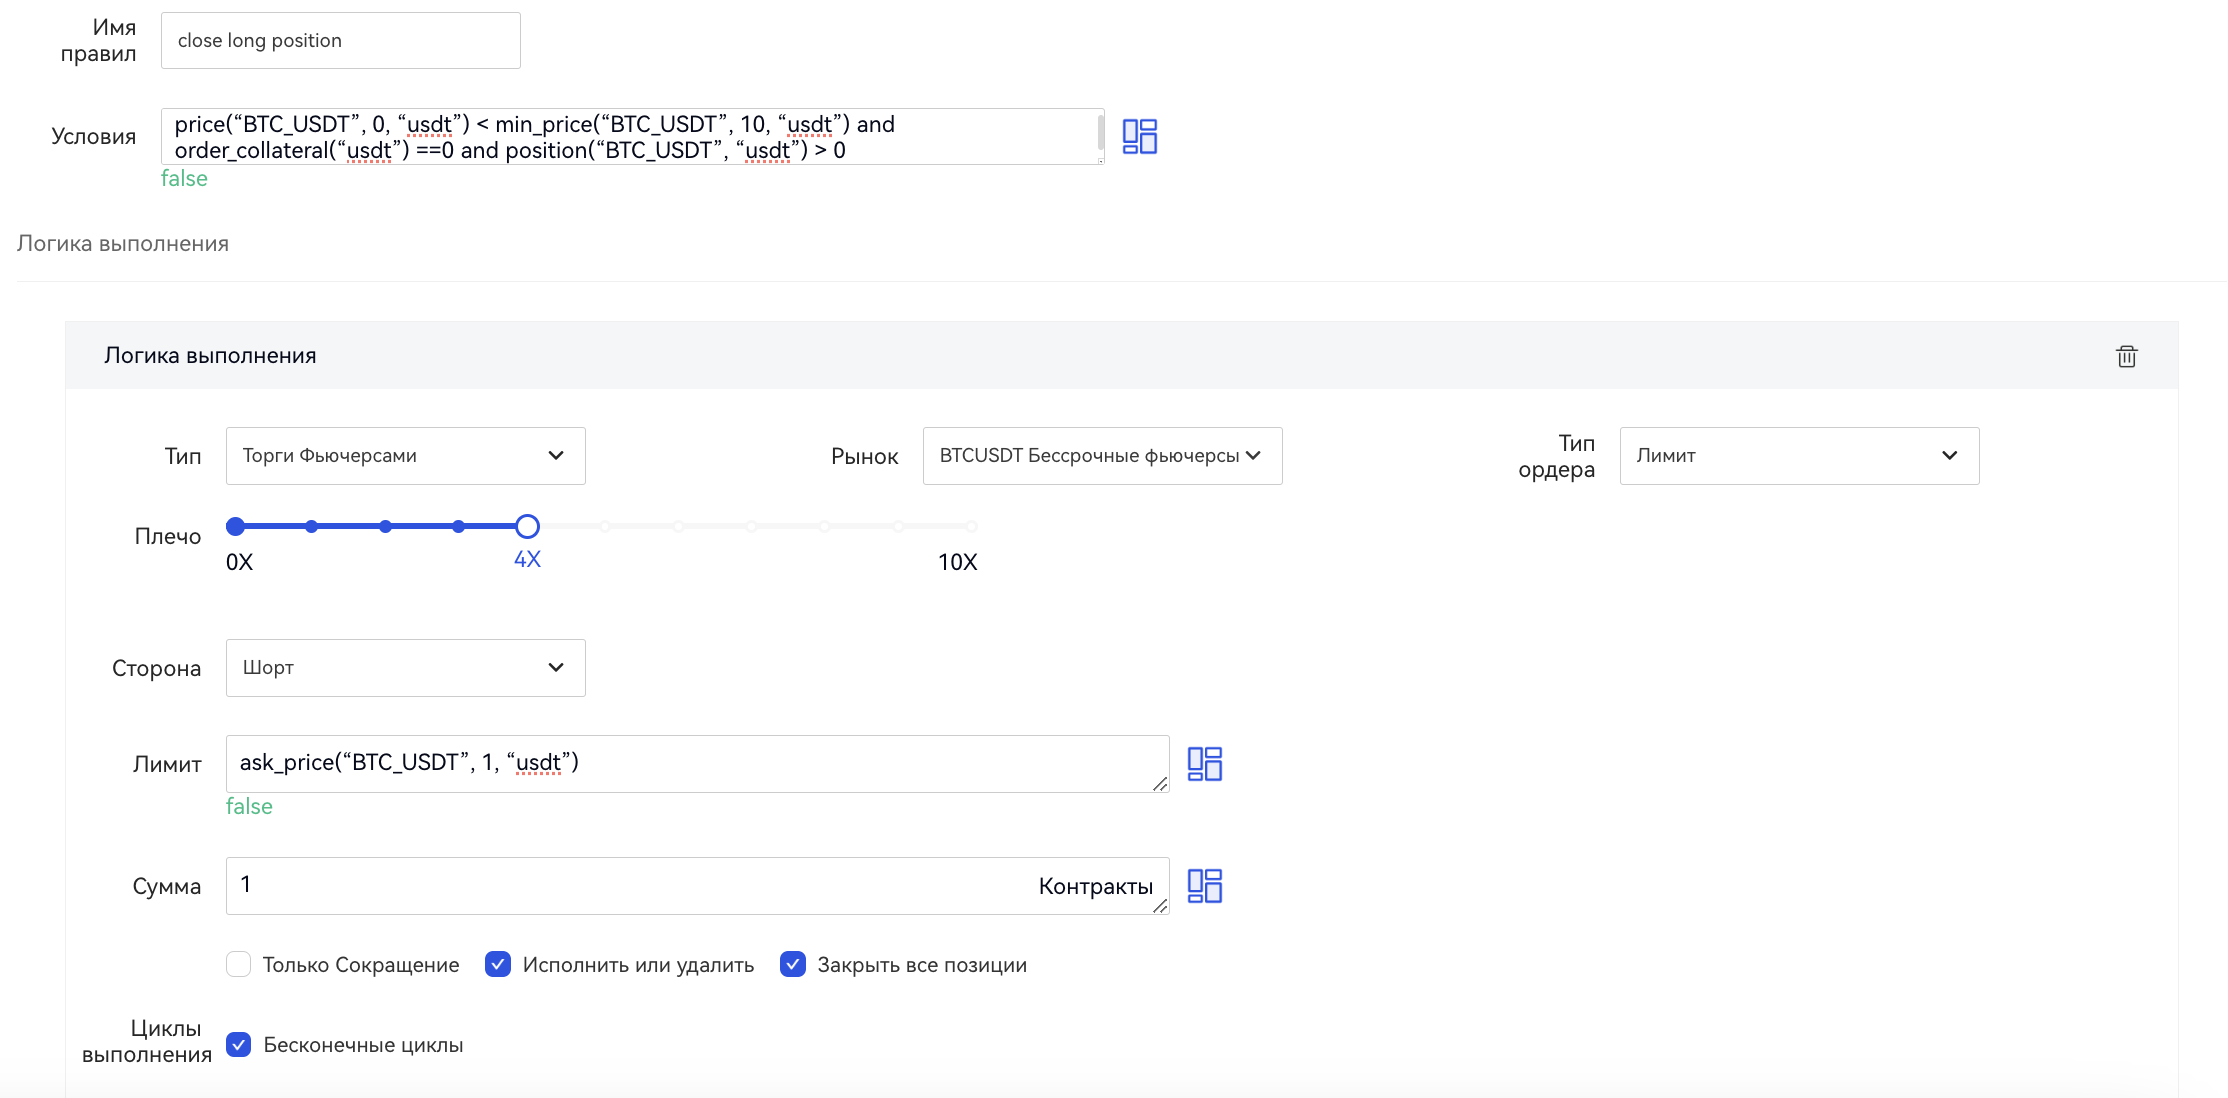Disable Бесконечные циклы checkbox
This screenshot has width=2228, height=1098.
238,1045
